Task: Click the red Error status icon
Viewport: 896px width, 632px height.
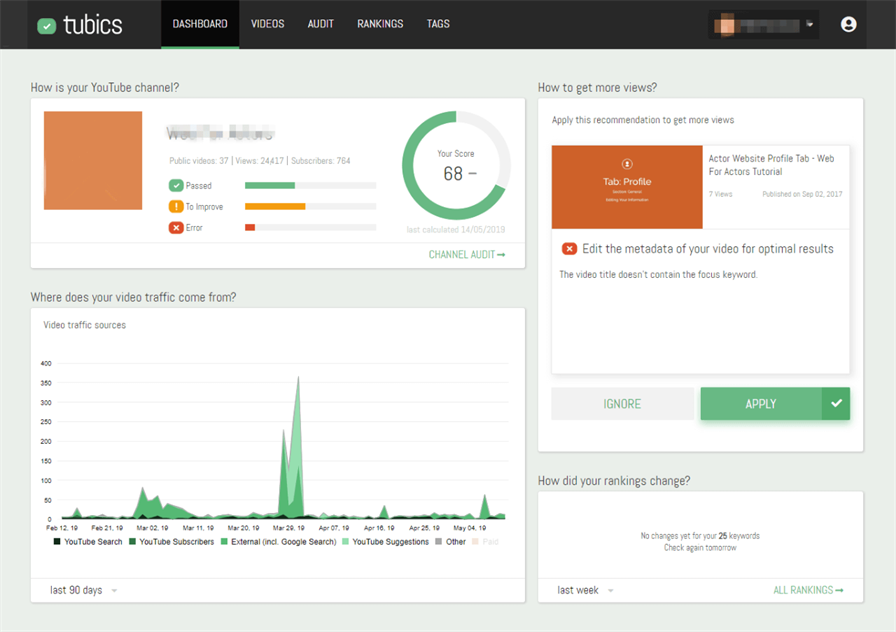Action: point(176,227)
